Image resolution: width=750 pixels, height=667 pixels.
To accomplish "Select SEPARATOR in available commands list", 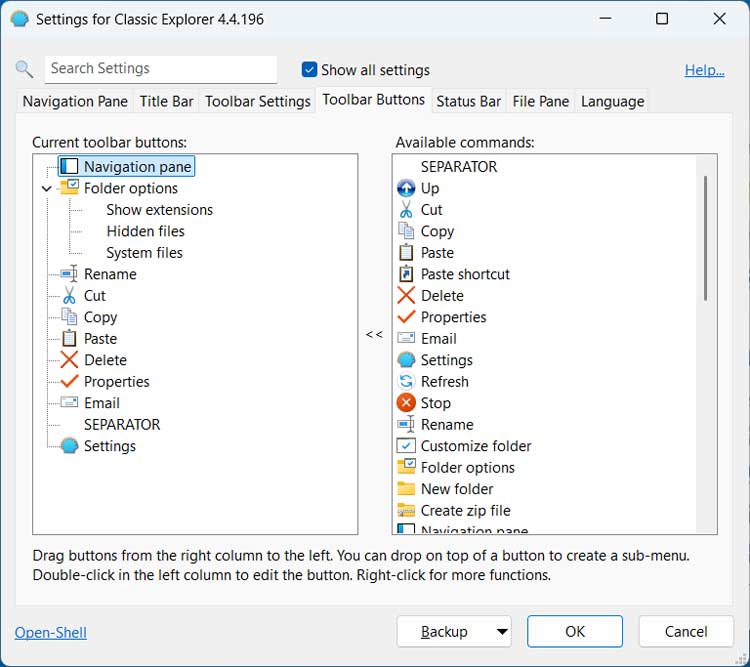I will tap(459, 167).
